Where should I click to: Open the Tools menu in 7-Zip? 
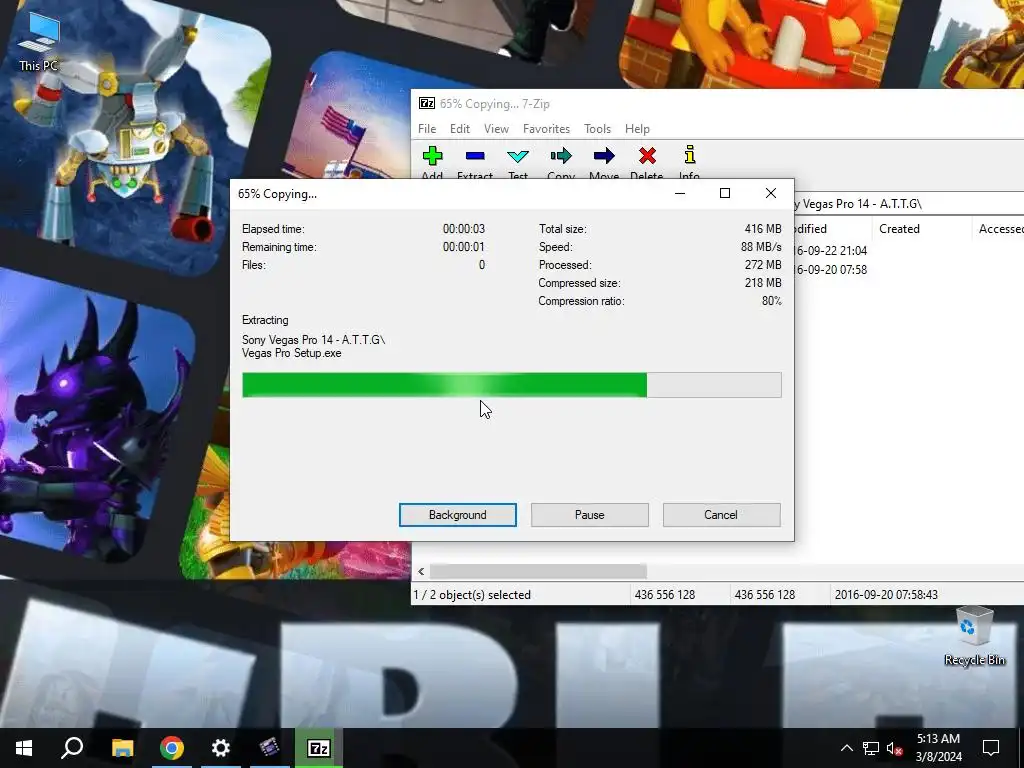[x=598, y=129]
